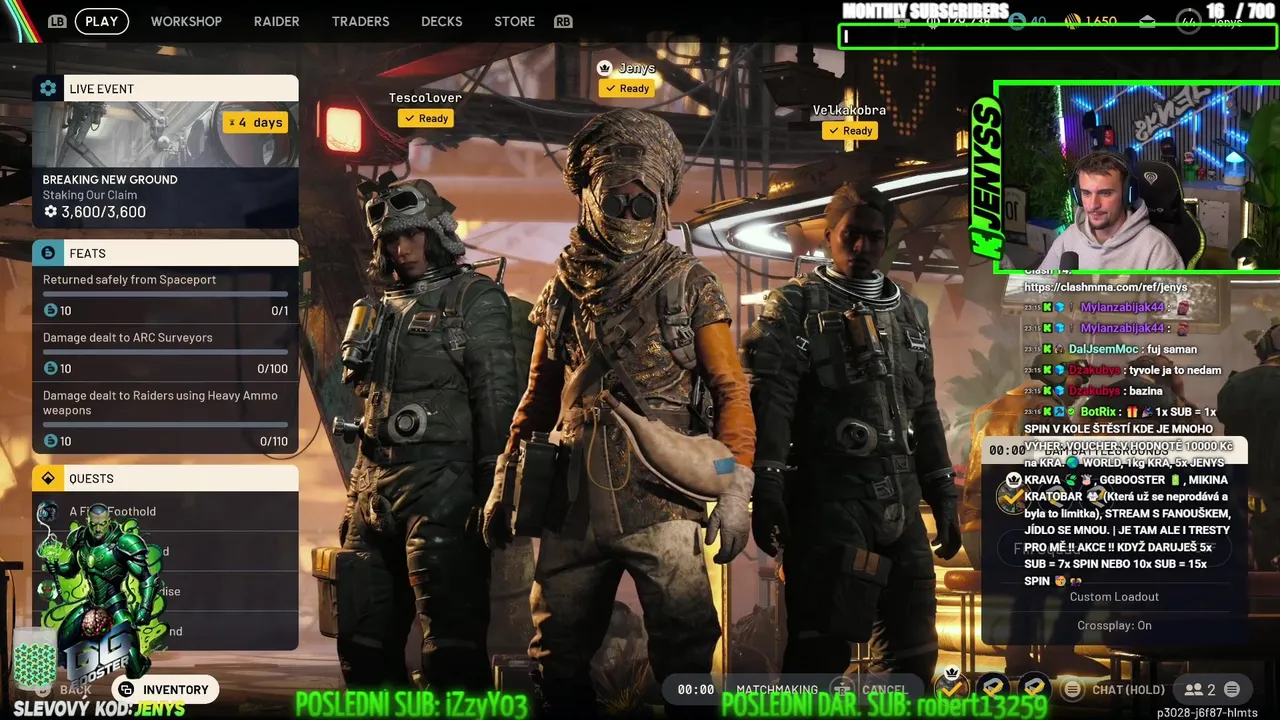The image size is (1280, 720).
Task: Select the third squad member ready checkmark
Action: click(x=1034, y=688)
